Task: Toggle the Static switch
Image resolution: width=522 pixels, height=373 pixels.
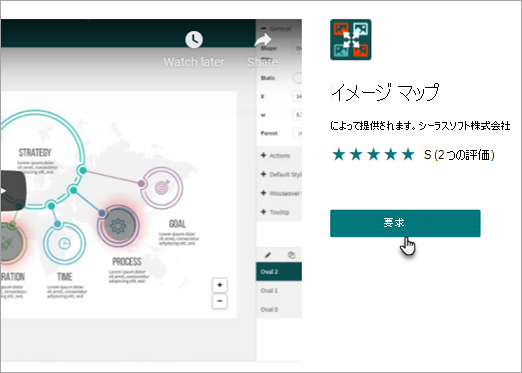Action: [297, 78]
